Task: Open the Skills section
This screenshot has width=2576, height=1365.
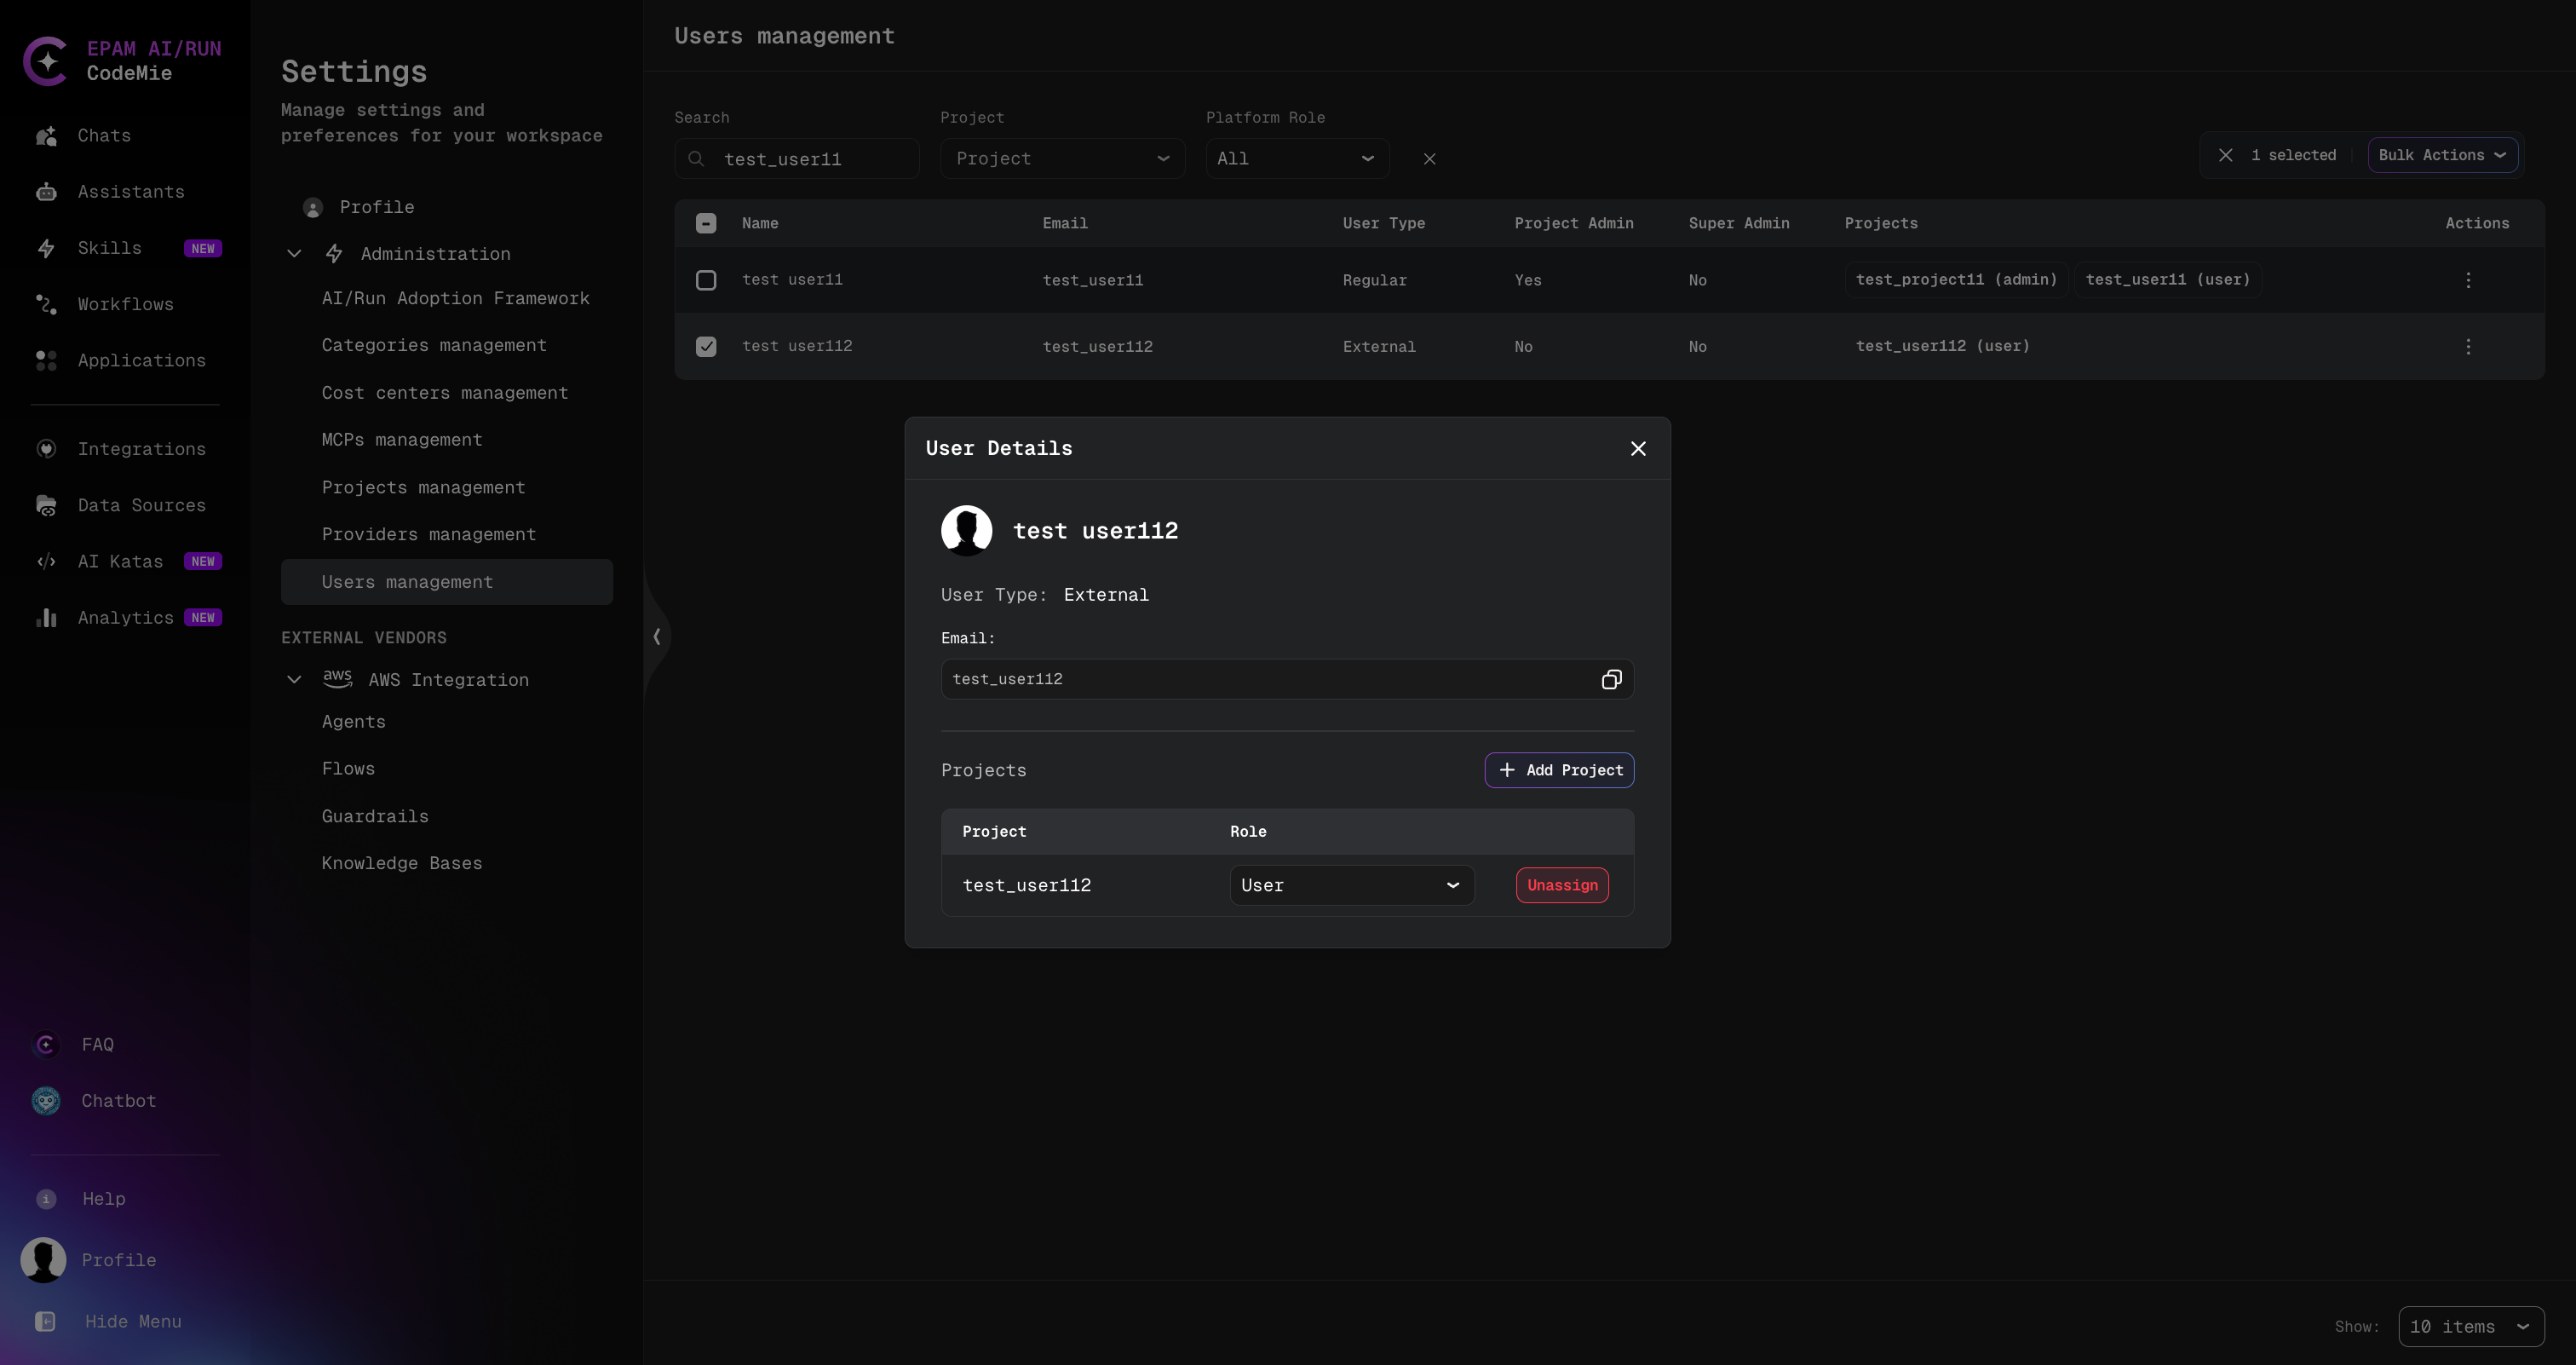Action: 110,248
